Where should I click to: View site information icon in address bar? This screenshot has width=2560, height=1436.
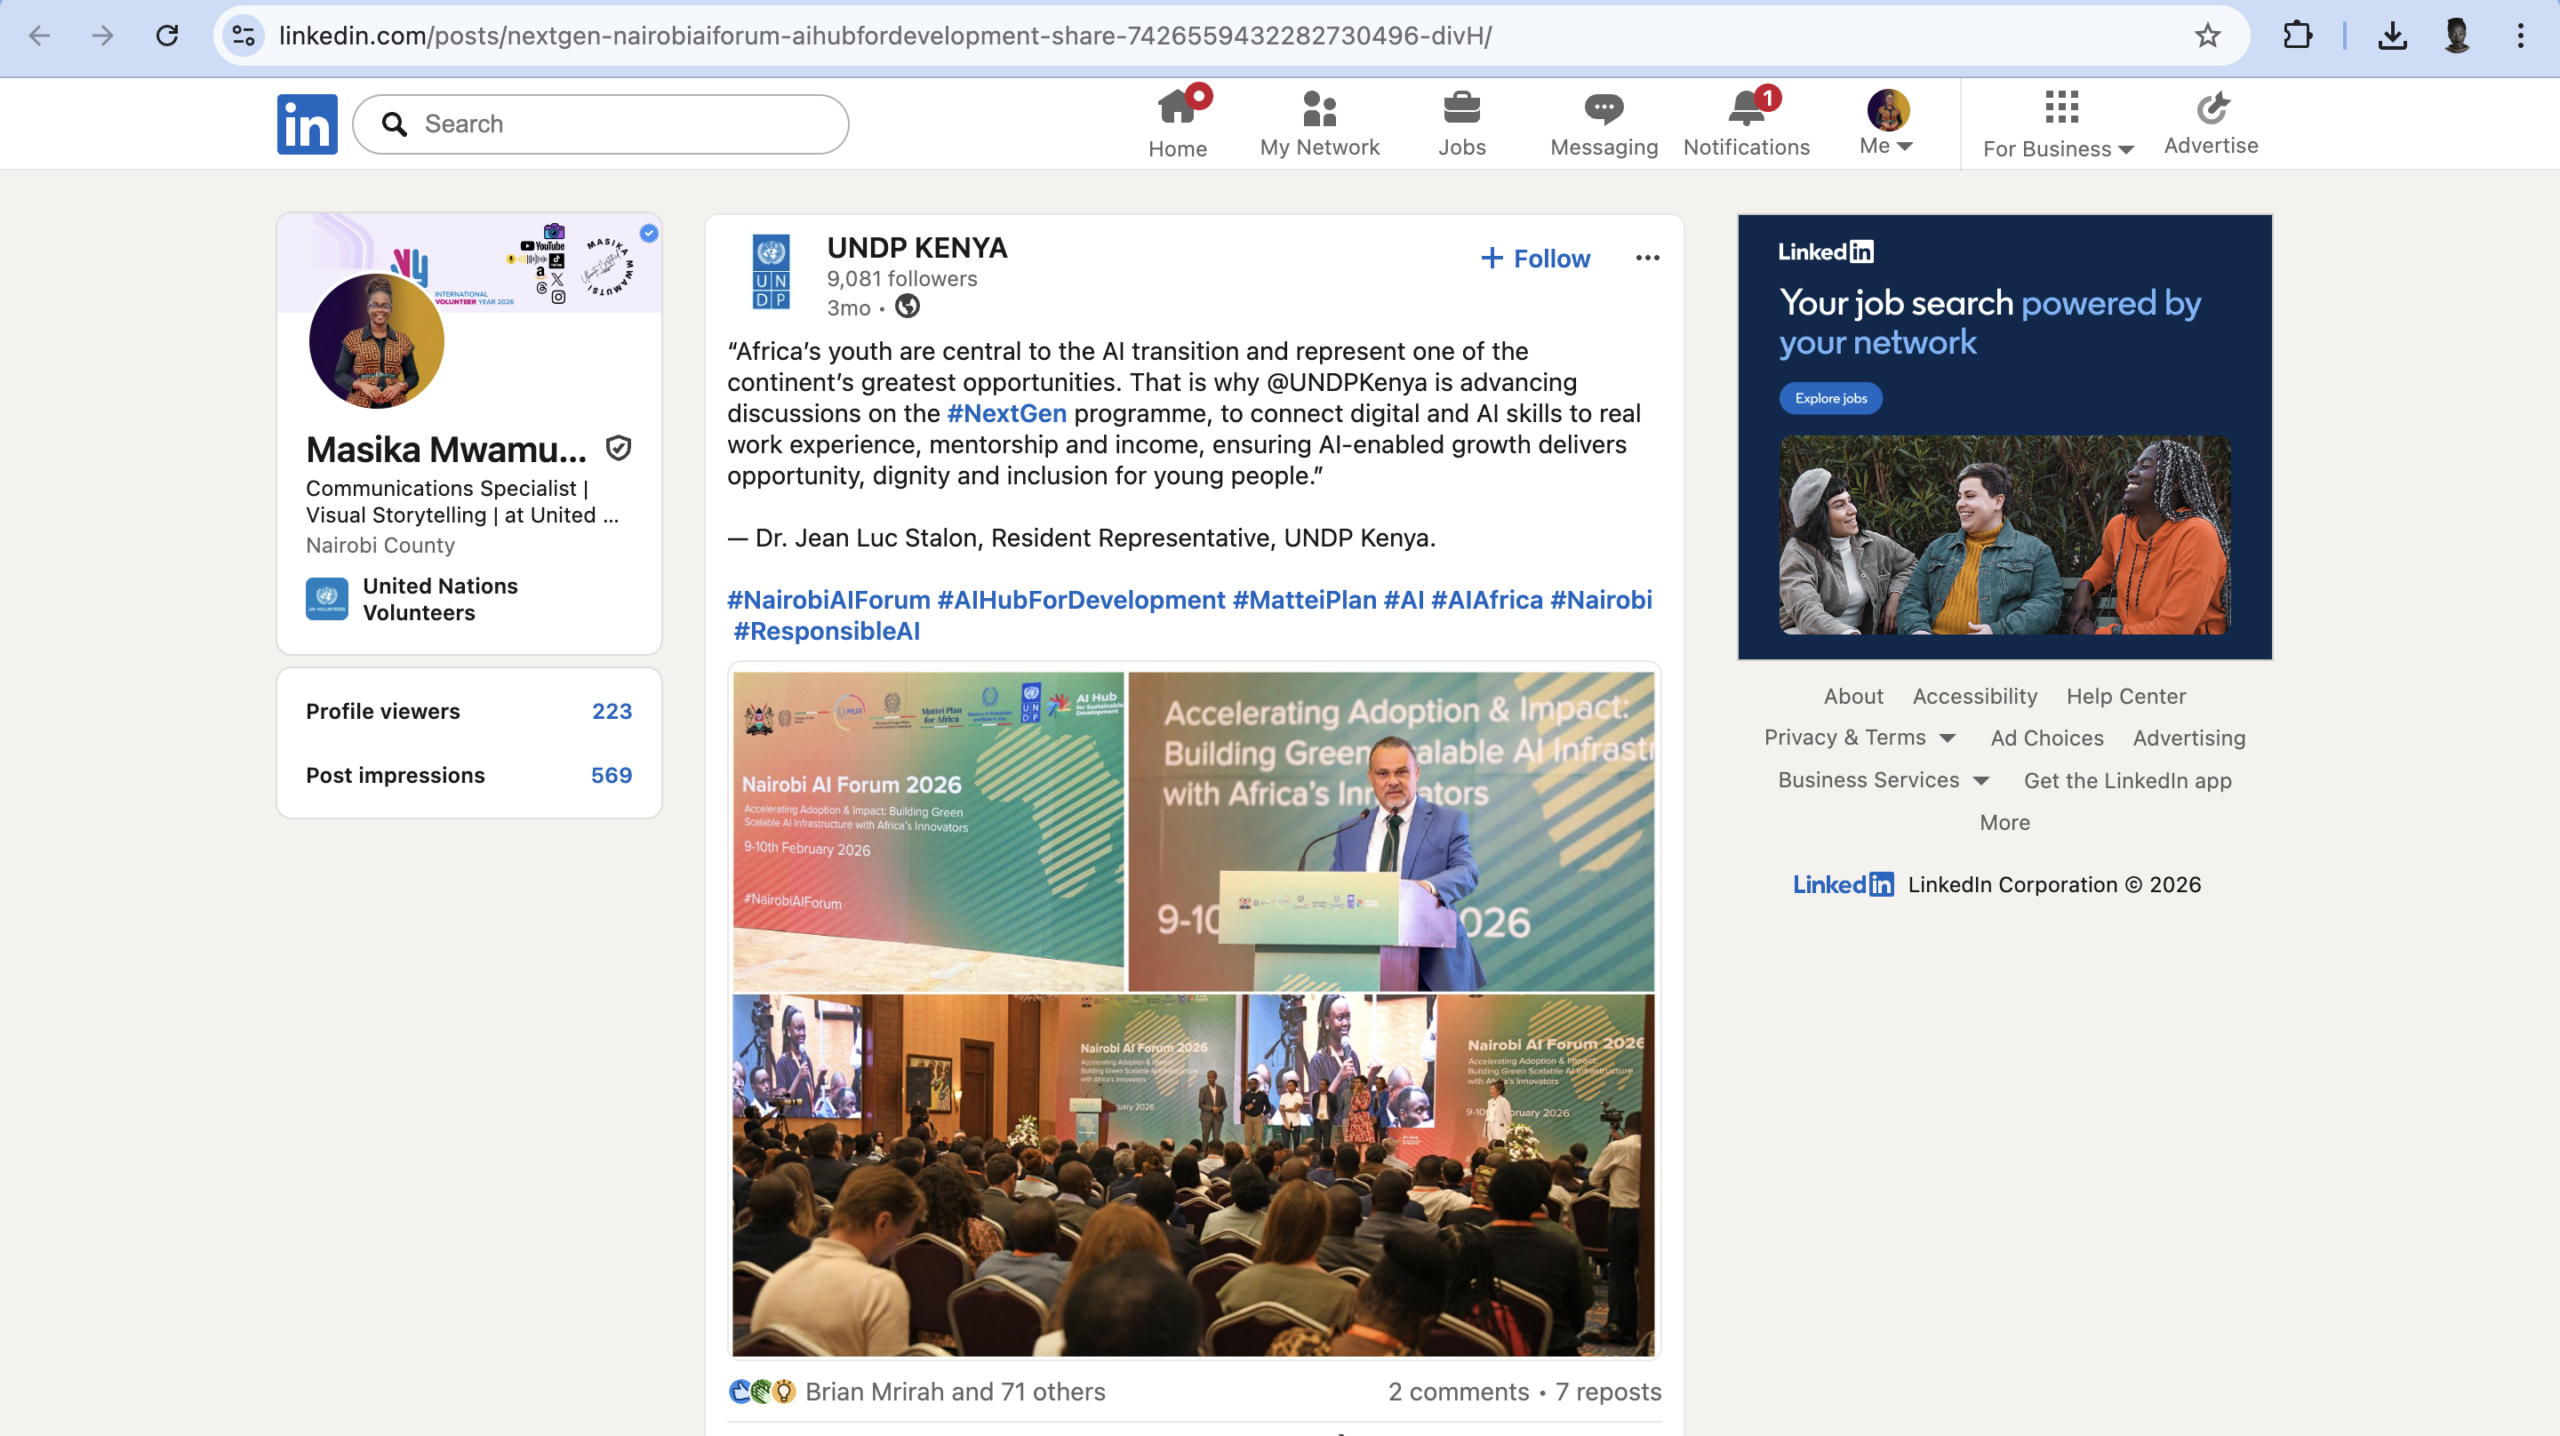click(243, 36)
